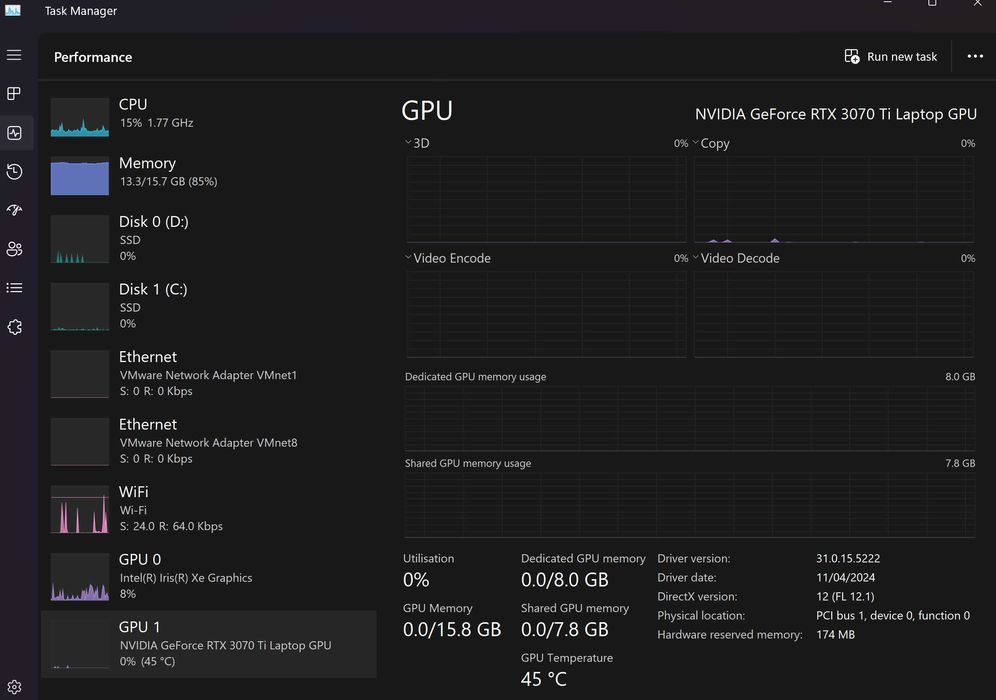The image size is (996, 700).
Task: Open the Startup apps page icon
Action: [14, 210]
